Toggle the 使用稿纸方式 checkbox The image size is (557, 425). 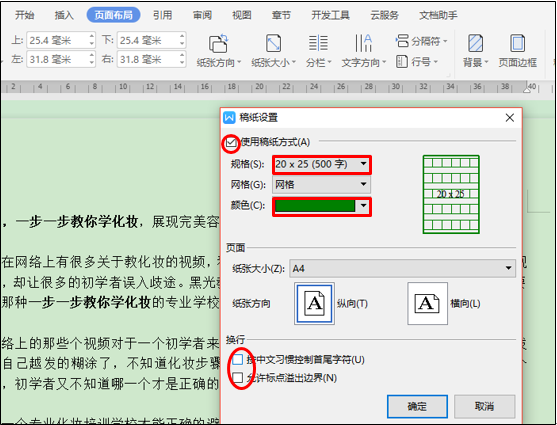(x=231, y=143)
